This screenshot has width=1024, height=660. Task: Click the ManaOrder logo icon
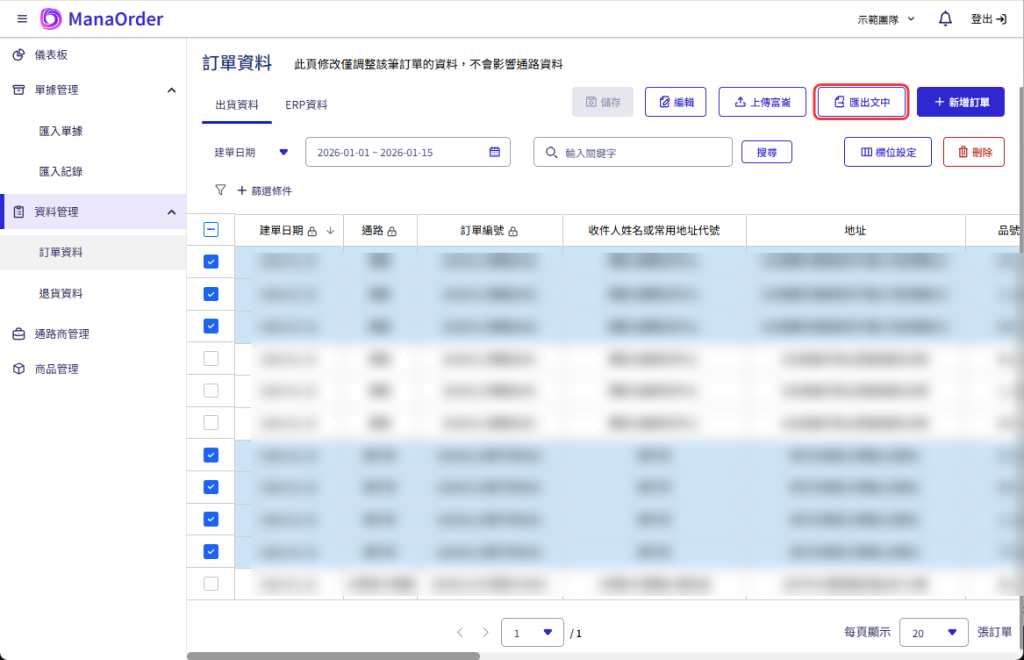click(51, 19)
